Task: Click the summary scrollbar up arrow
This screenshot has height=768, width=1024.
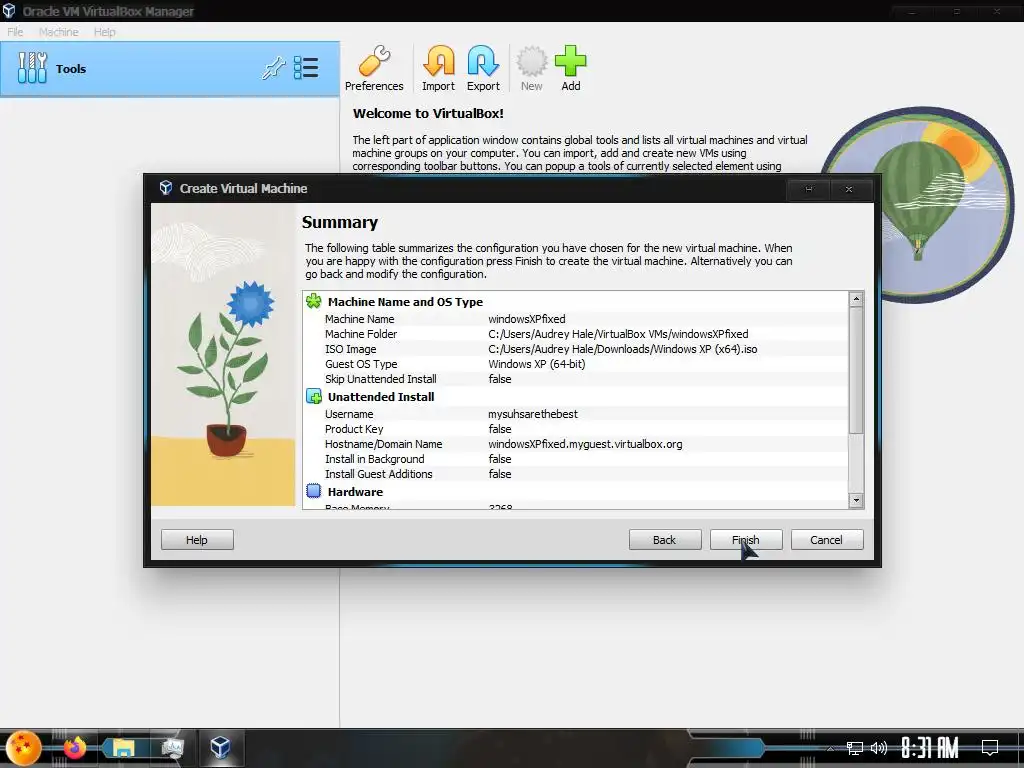Action: click(x=856, y=299)
